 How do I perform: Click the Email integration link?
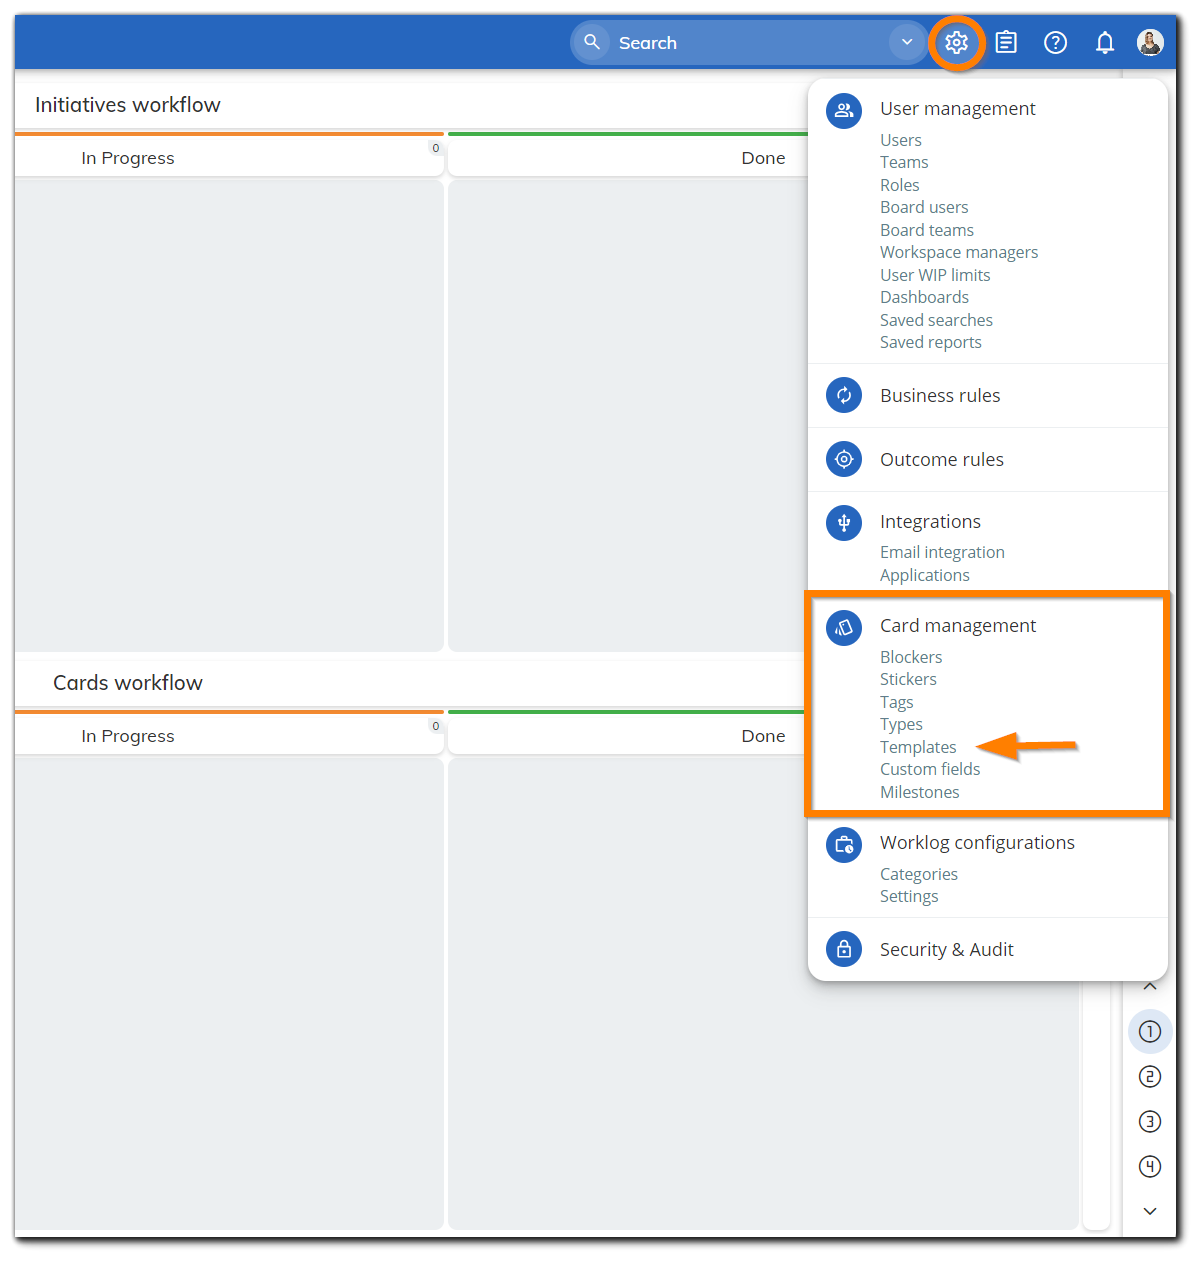click(942, 551)
